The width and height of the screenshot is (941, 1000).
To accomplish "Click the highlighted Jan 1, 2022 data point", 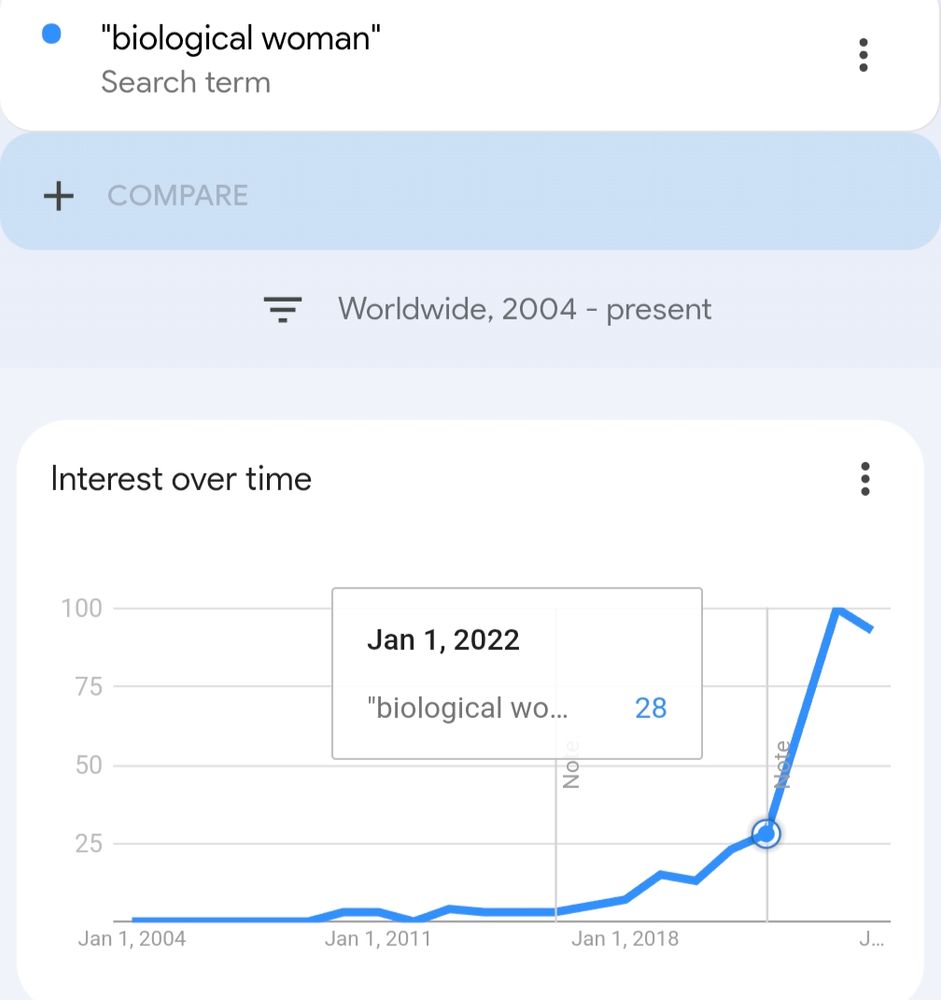I will [766, 833].
